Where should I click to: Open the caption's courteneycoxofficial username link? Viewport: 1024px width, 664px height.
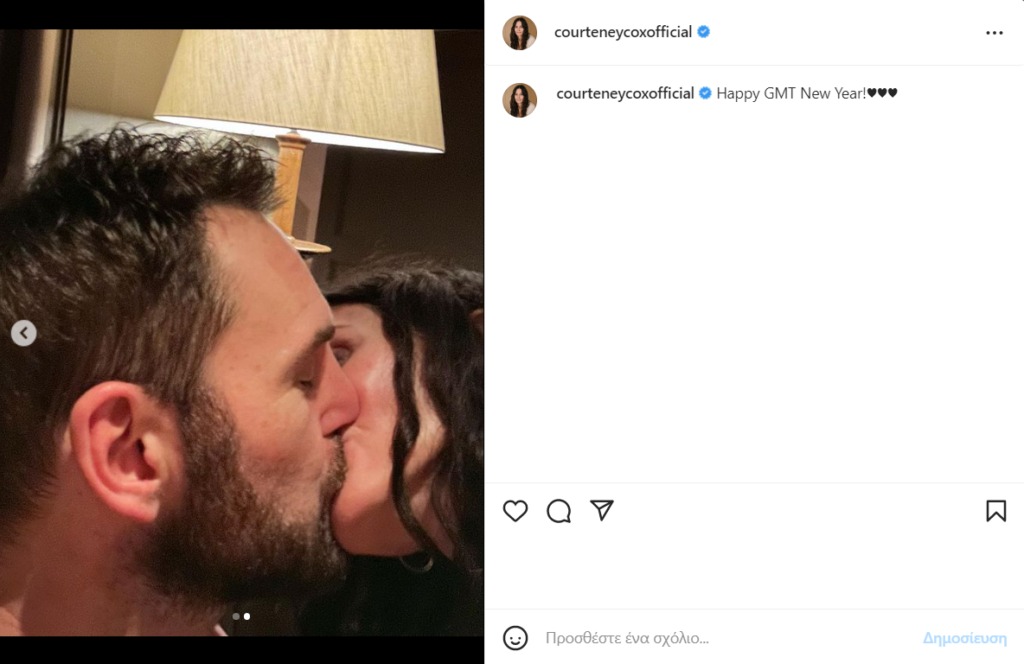[x=624, y=93]
